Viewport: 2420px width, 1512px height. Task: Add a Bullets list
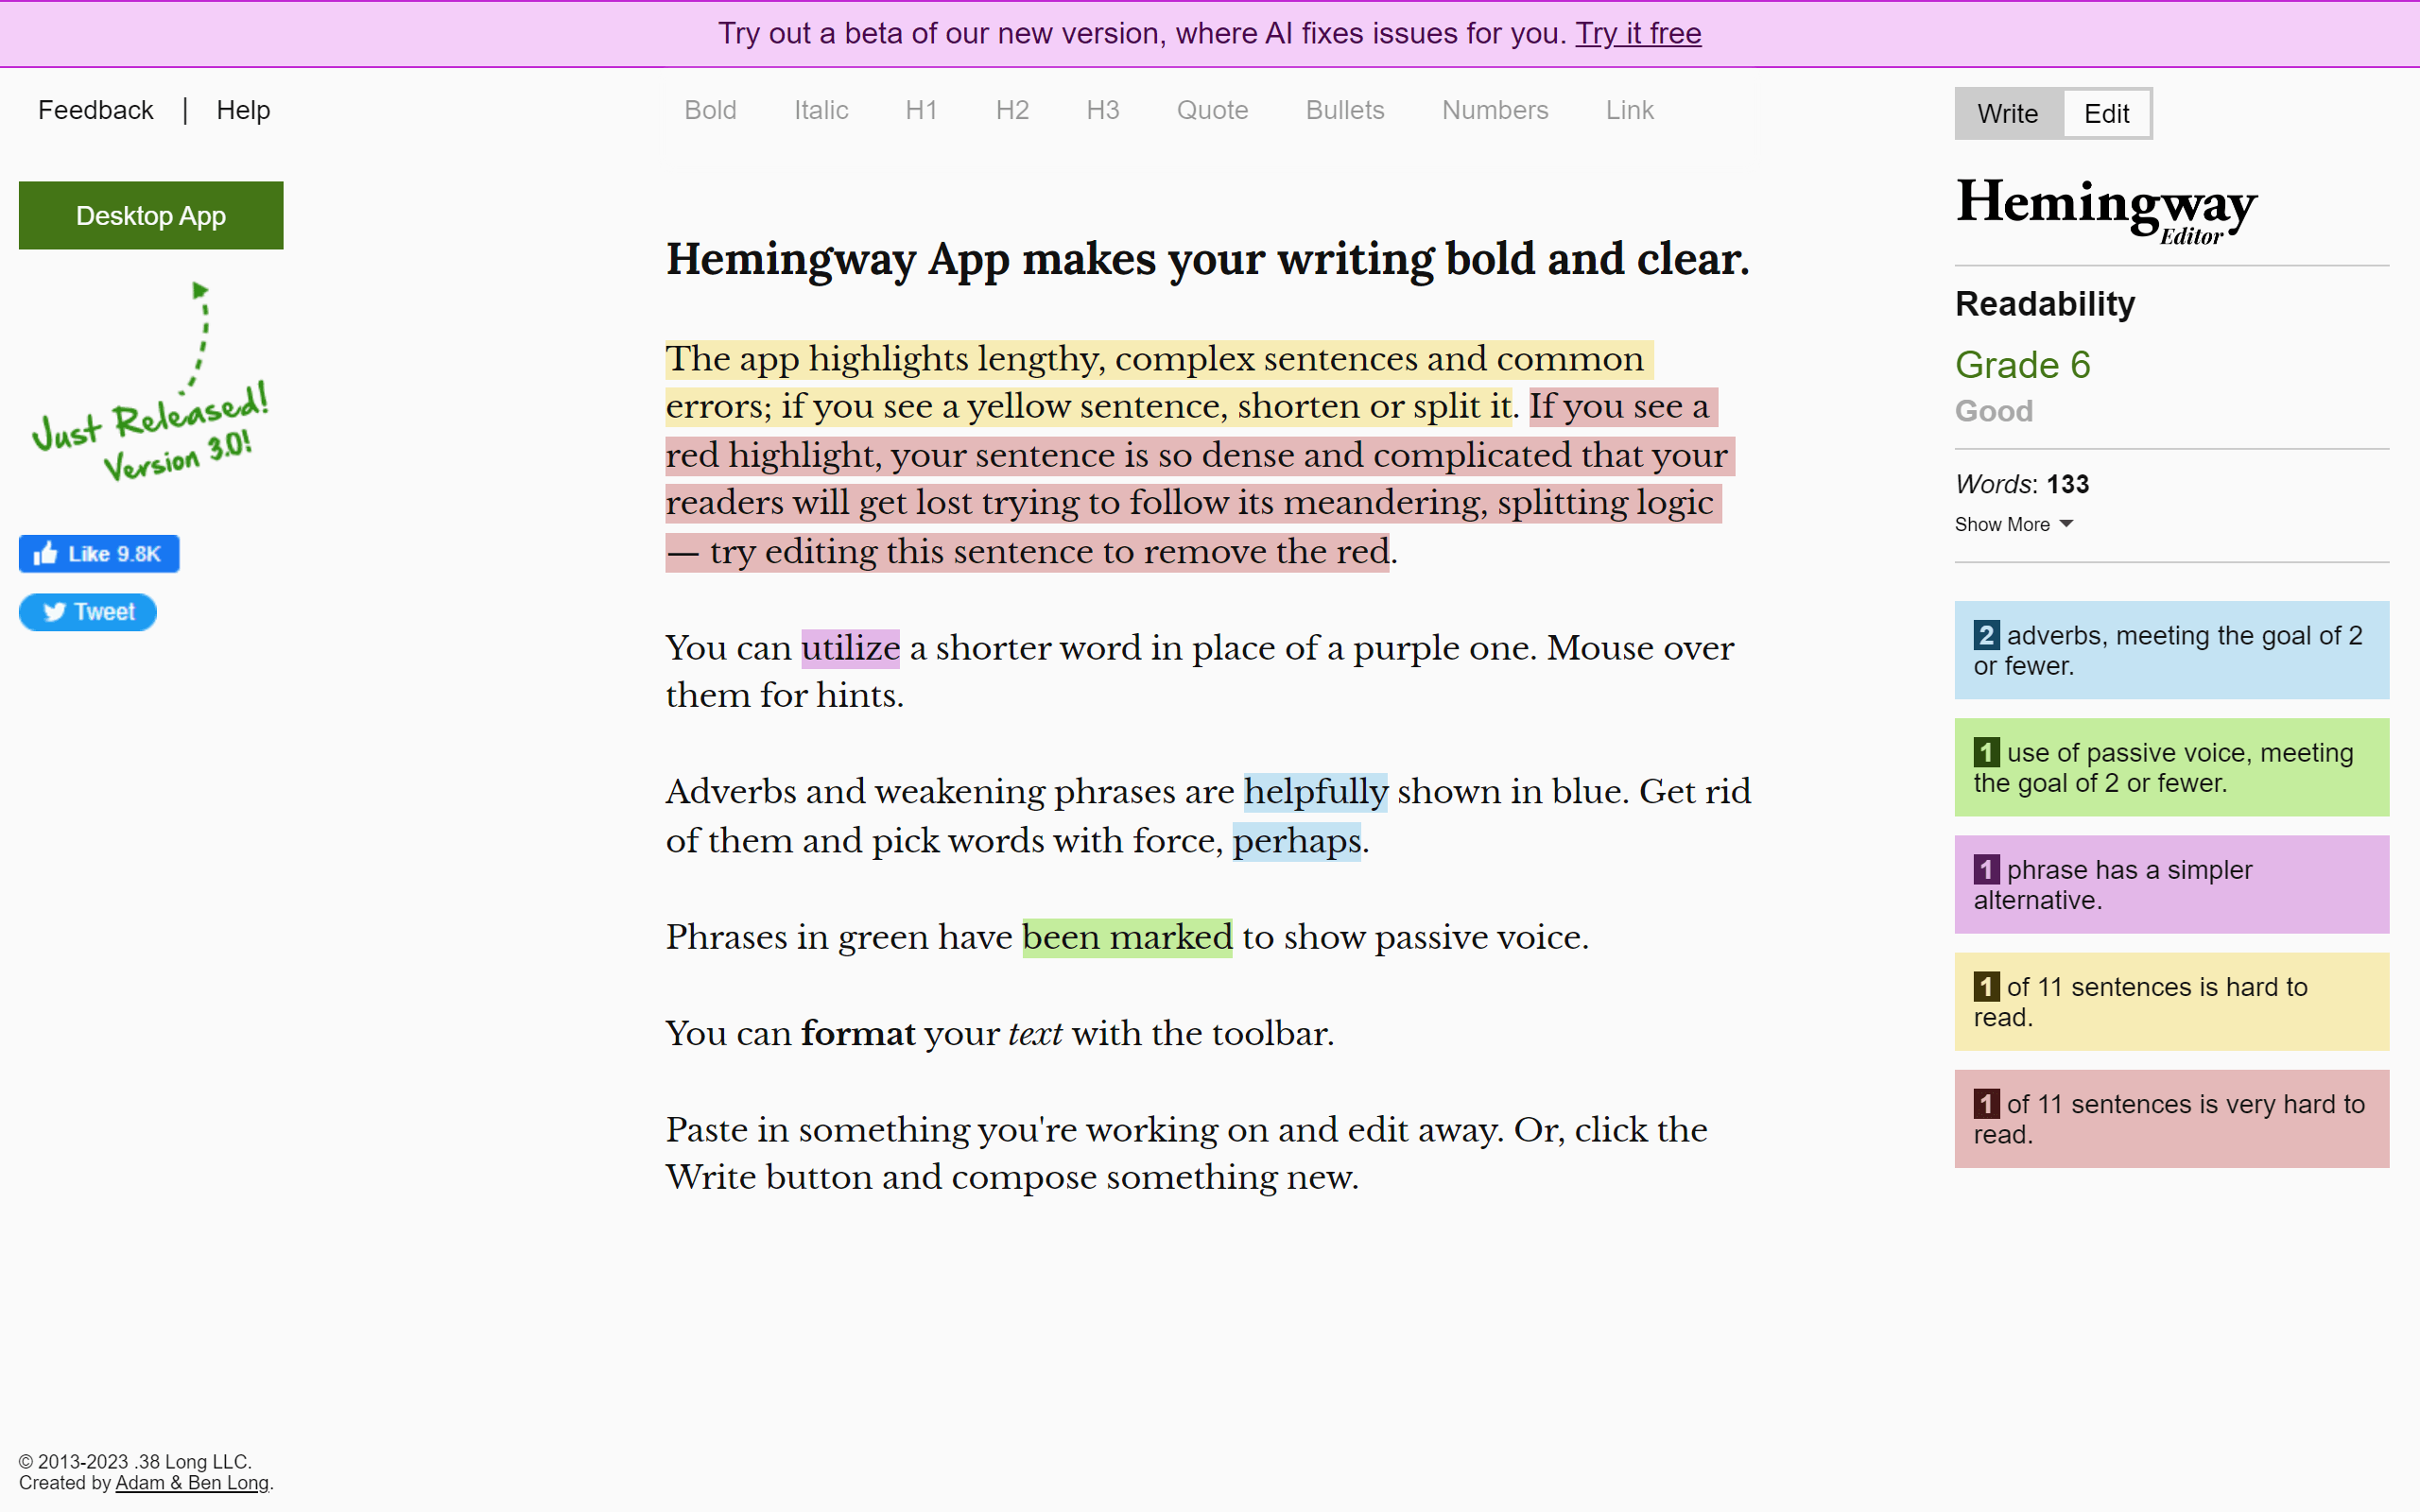click(1344, 110)
